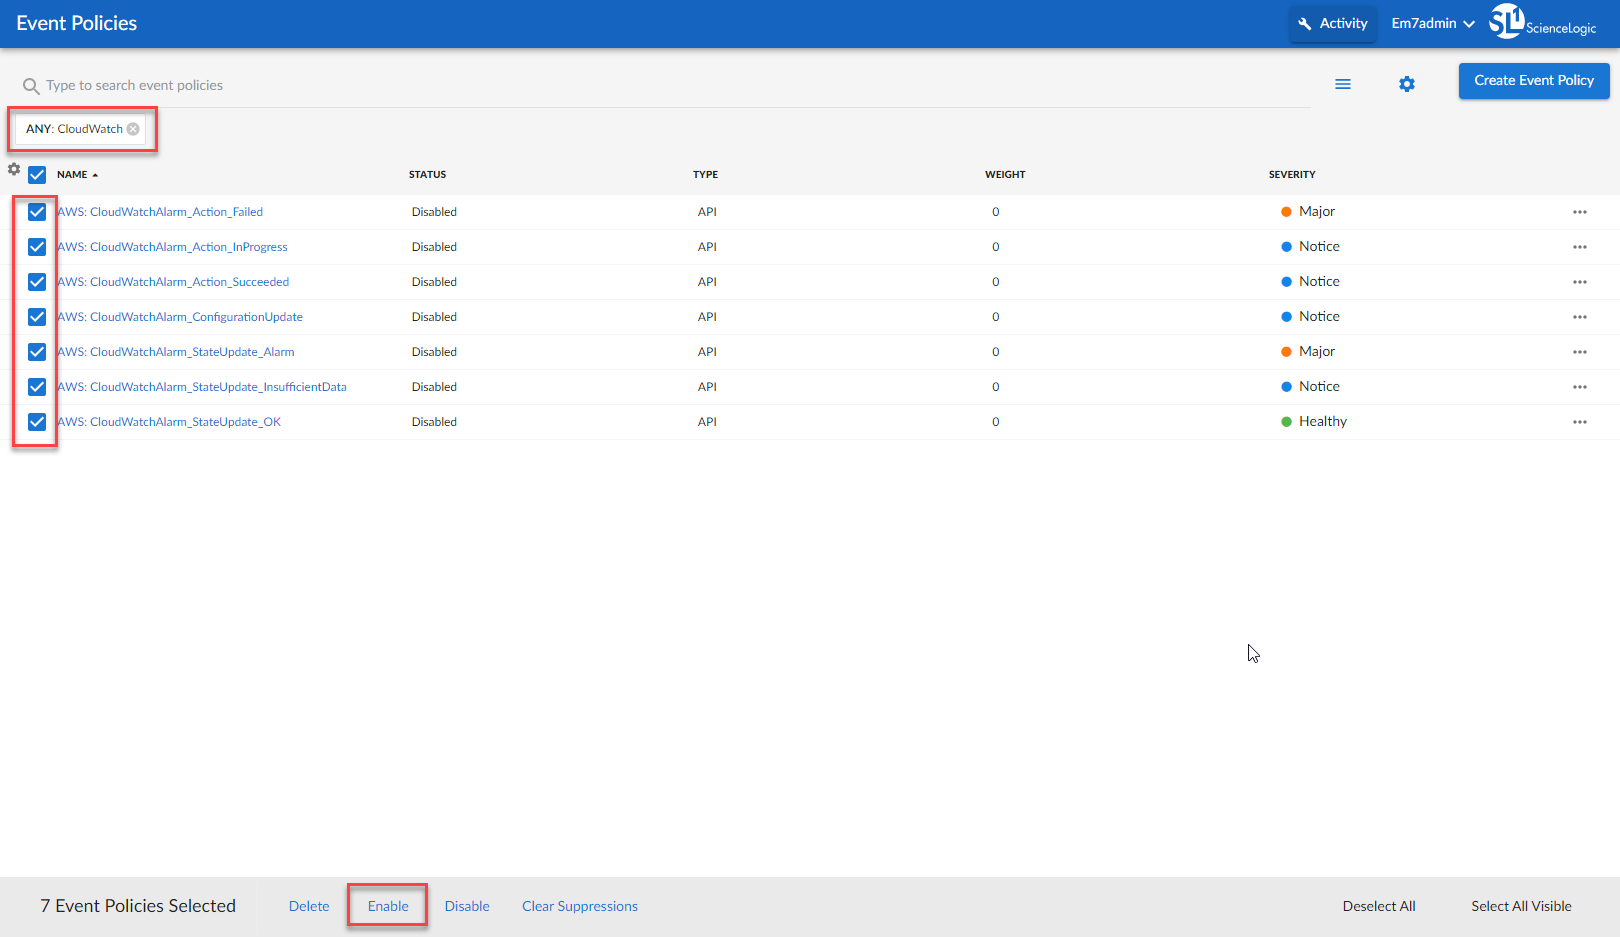Expand the Em7admin user dropdown

(x=1432, y=23)
